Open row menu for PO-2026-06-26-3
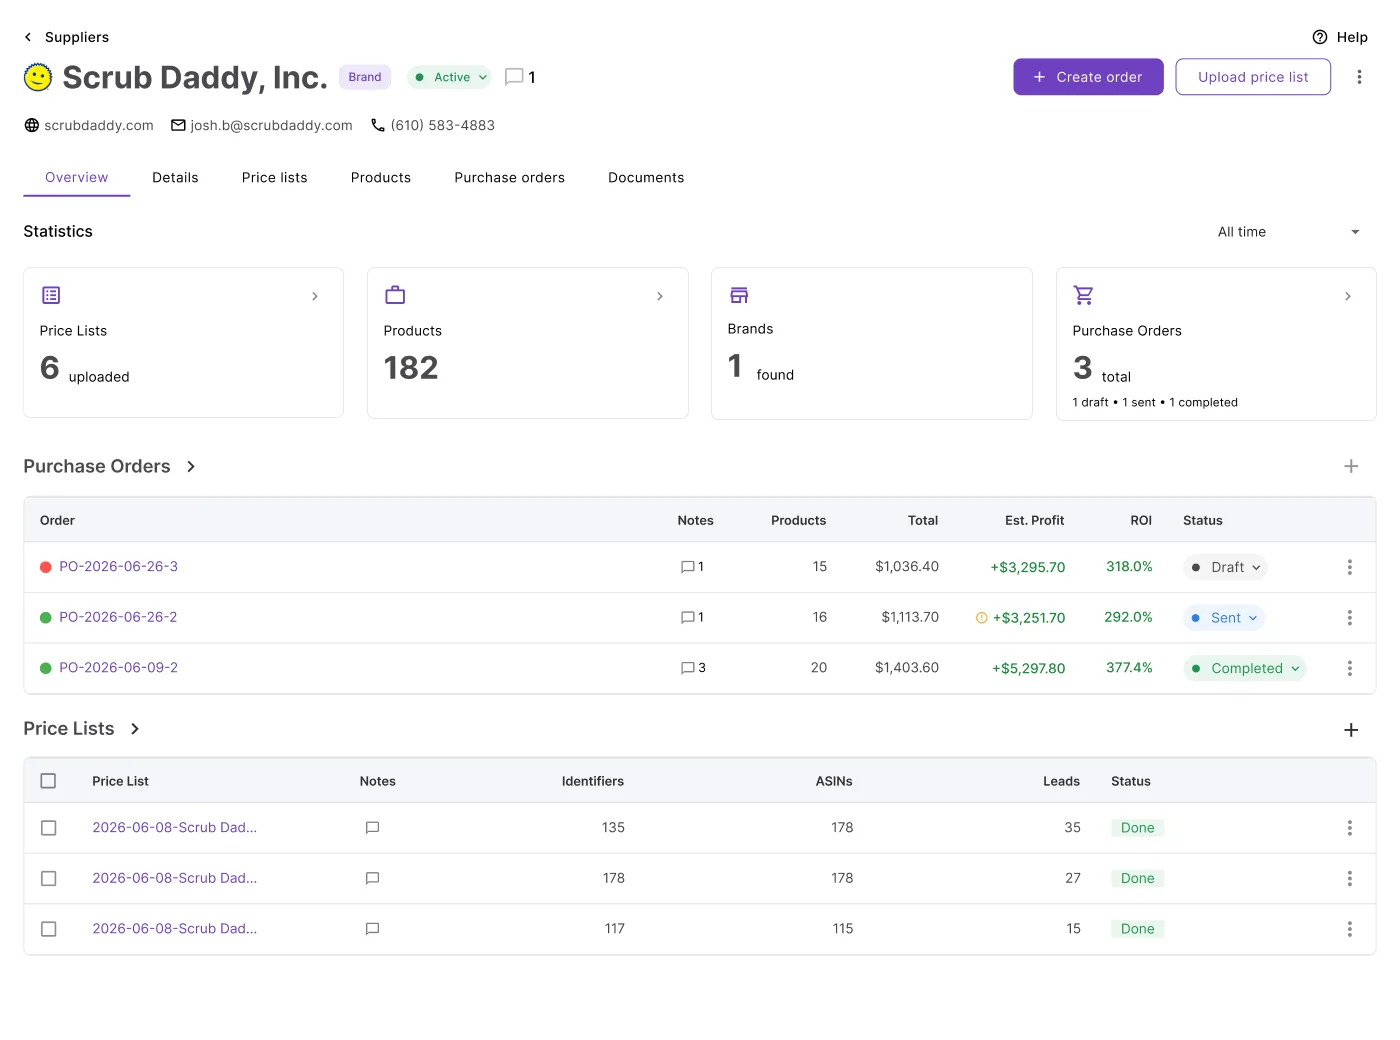 point(1349,567)
